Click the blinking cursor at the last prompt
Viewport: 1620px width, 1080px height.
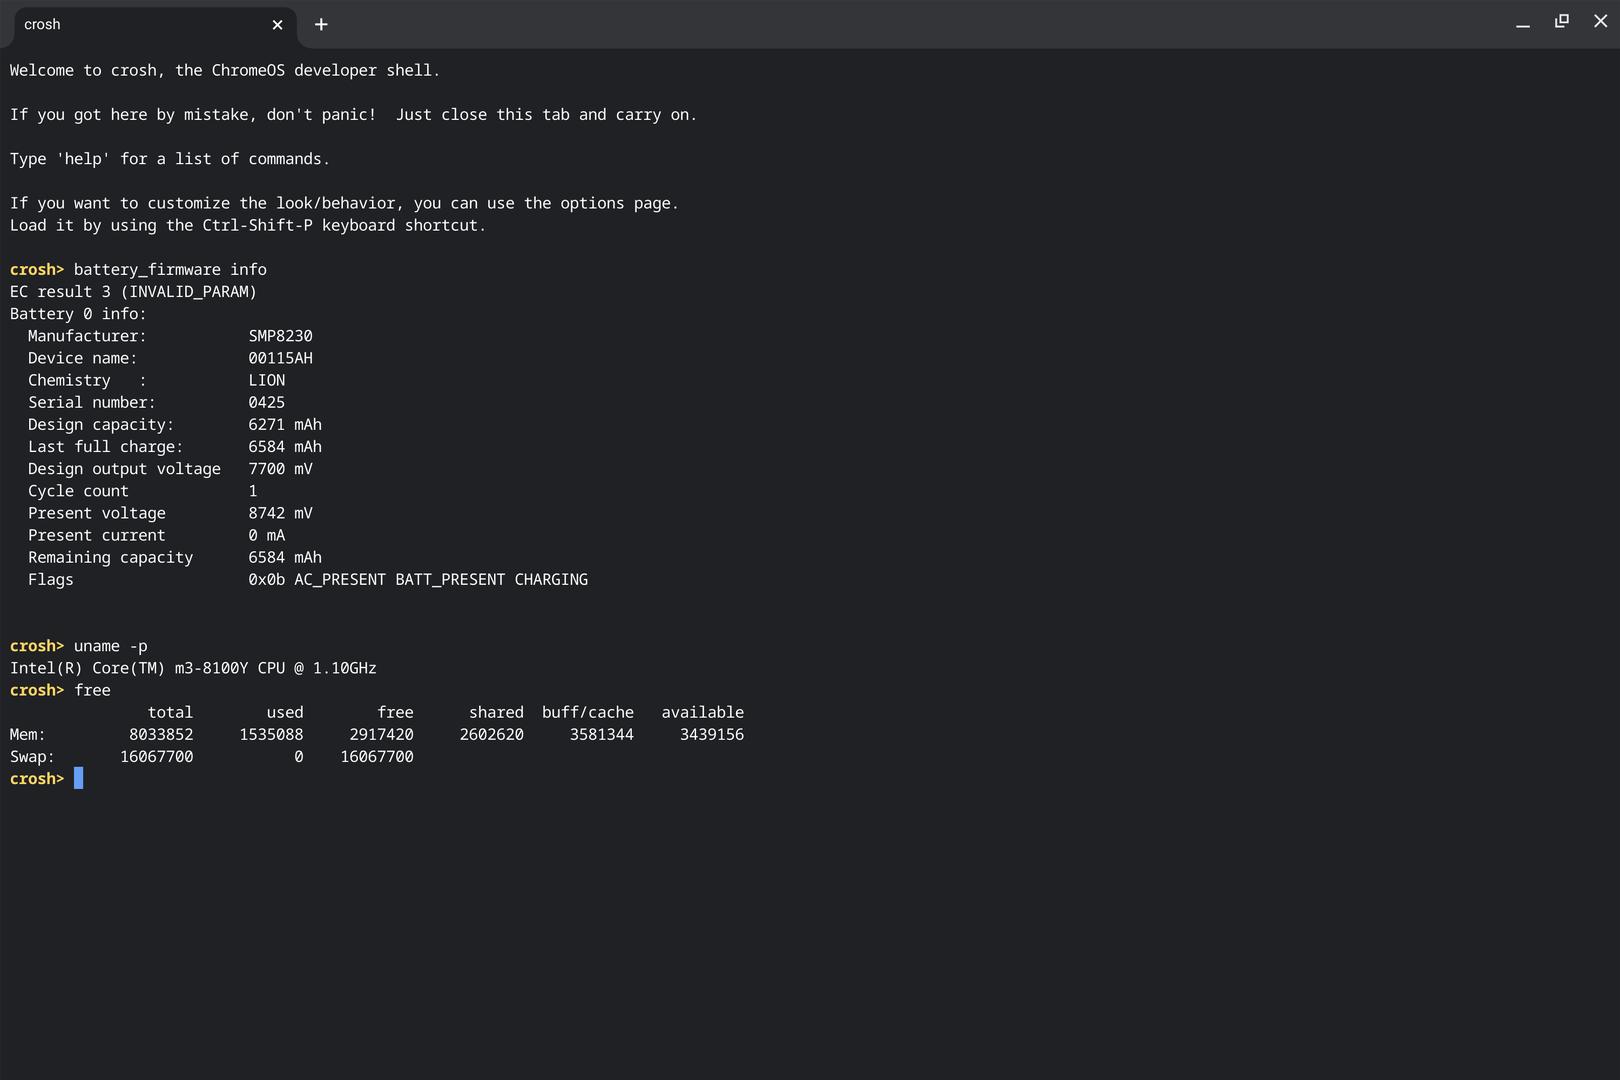pos(79,779)
